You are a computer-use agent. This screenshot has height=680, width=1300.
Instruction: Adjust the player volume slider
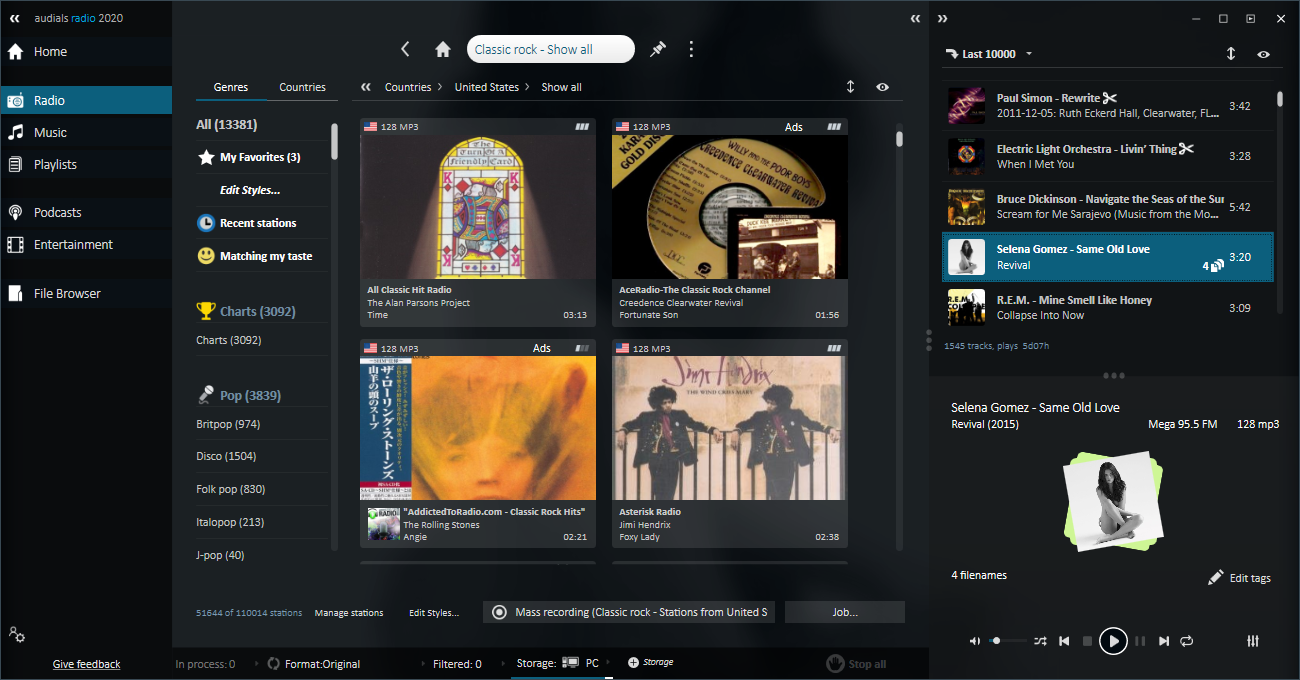[x=1008, y=641]
